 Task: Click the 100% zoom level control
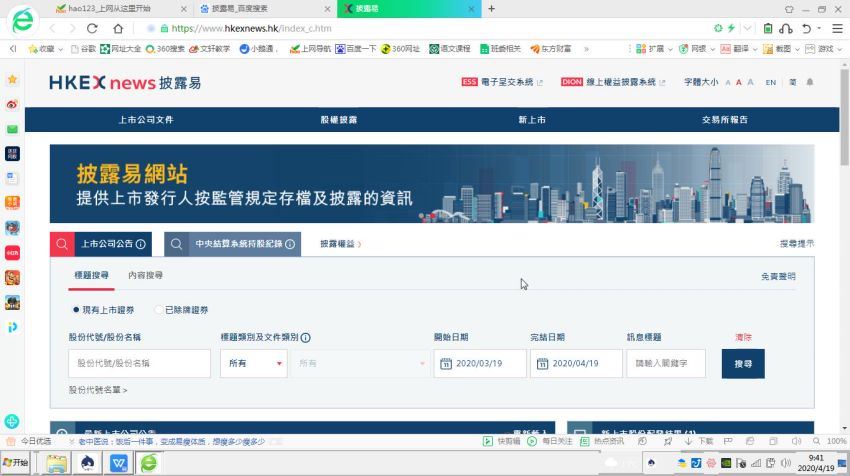(836, 441)
